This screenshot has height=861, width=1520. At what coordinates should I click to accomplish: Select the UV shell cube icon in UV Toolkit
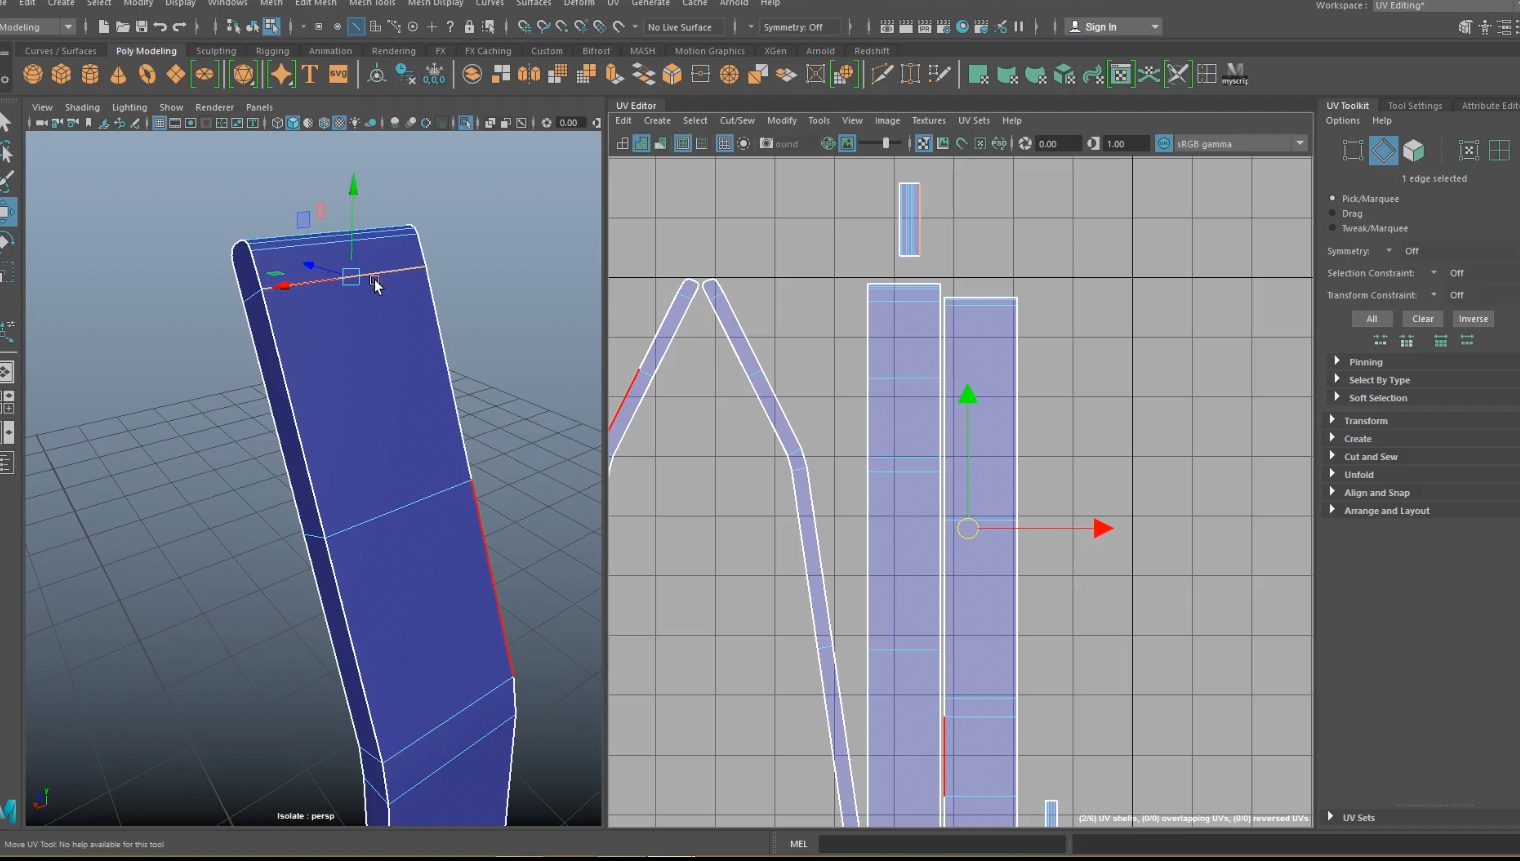(1413, 151)
